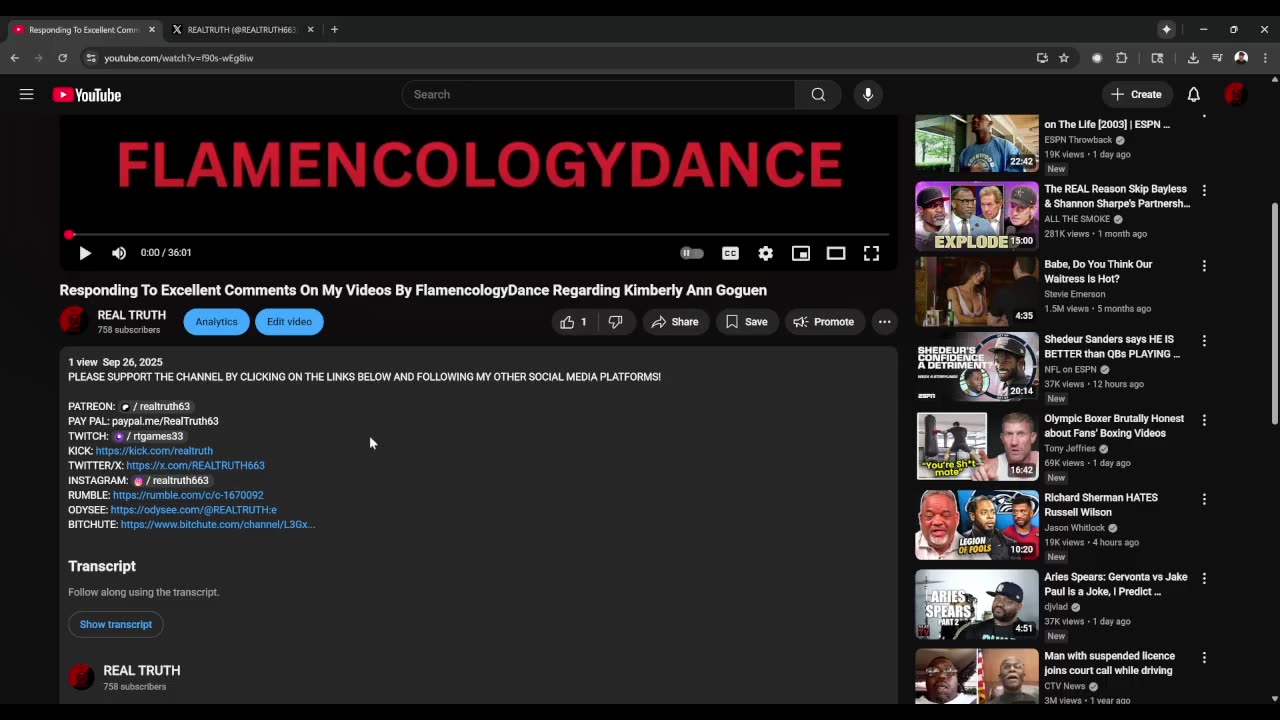
Task: Show the video transcript
Action: (116, 625)
